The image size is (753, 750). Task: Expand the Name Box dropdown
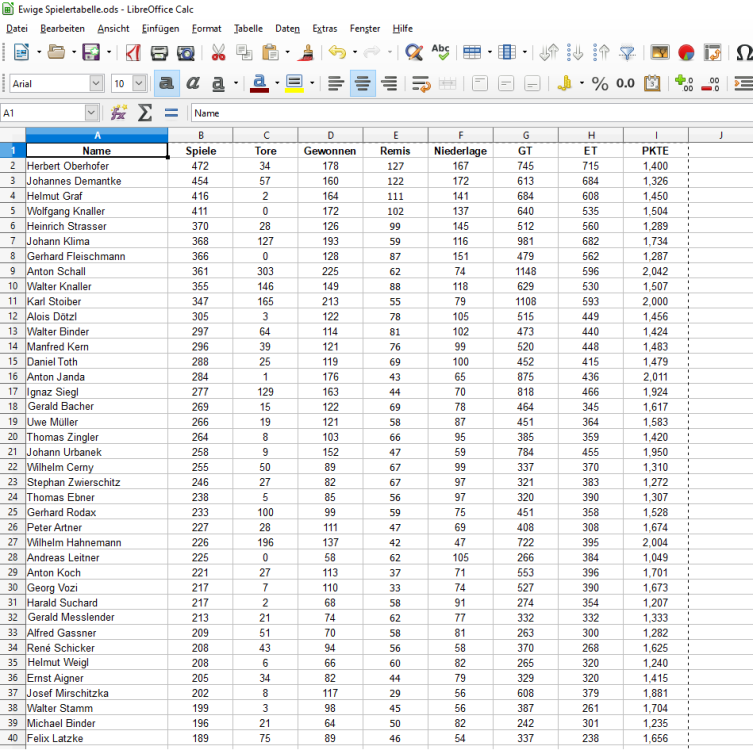pos(92,113)
